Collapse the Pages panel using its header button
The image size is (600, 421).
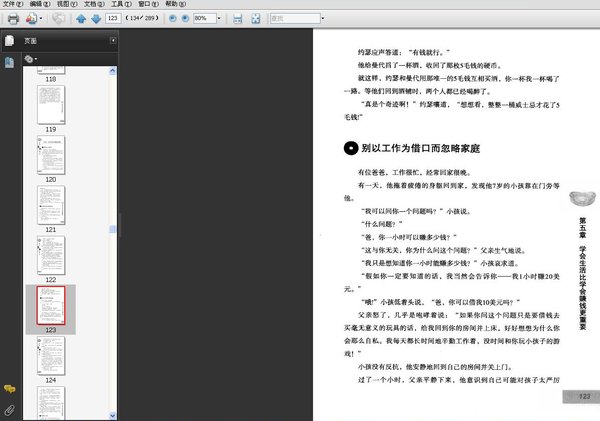[x=113, y=41]
